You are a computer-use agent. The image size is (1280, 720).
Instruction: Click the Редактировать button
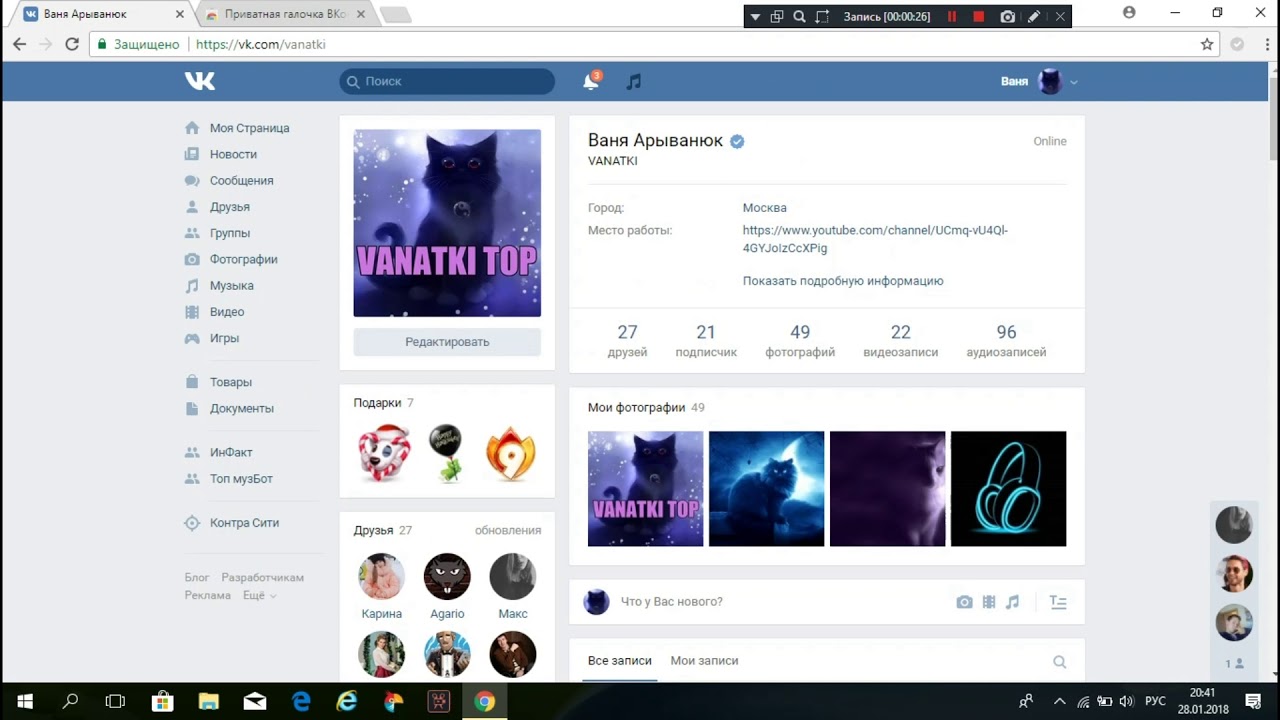[x=447, y=342]
